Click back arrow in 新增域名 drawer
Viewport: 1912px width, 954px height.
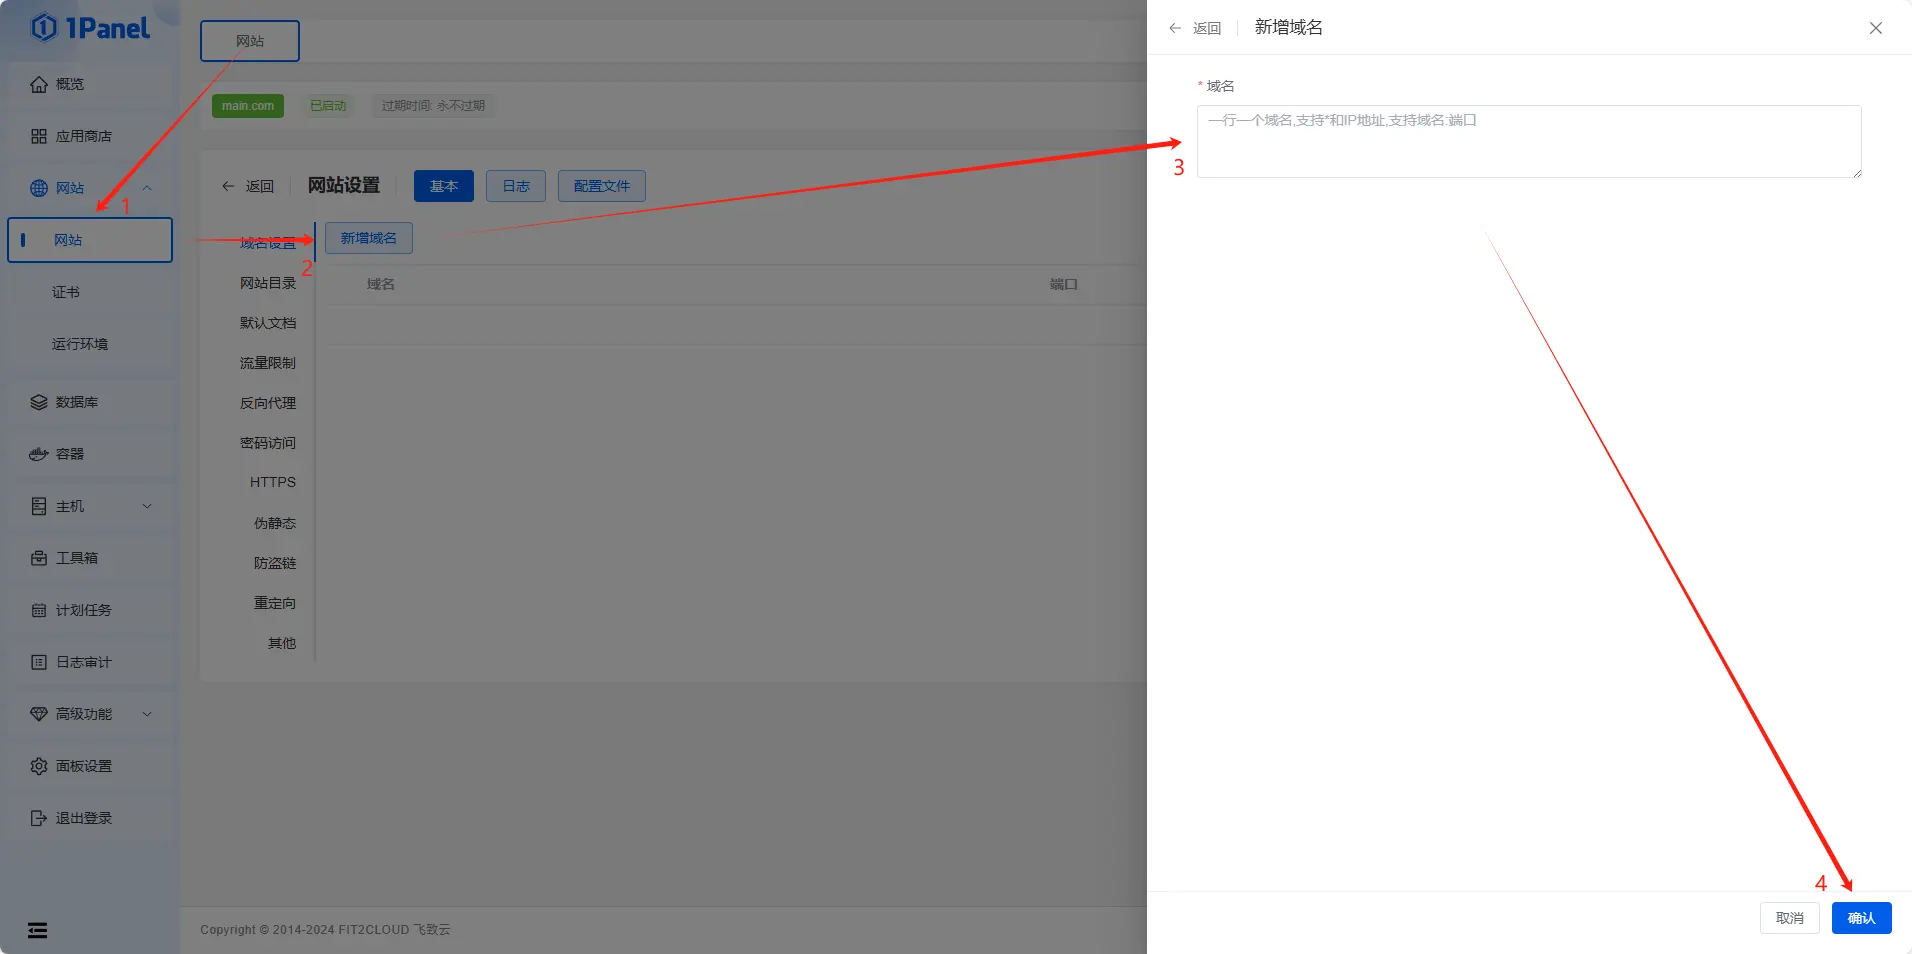pos(1175,28)
